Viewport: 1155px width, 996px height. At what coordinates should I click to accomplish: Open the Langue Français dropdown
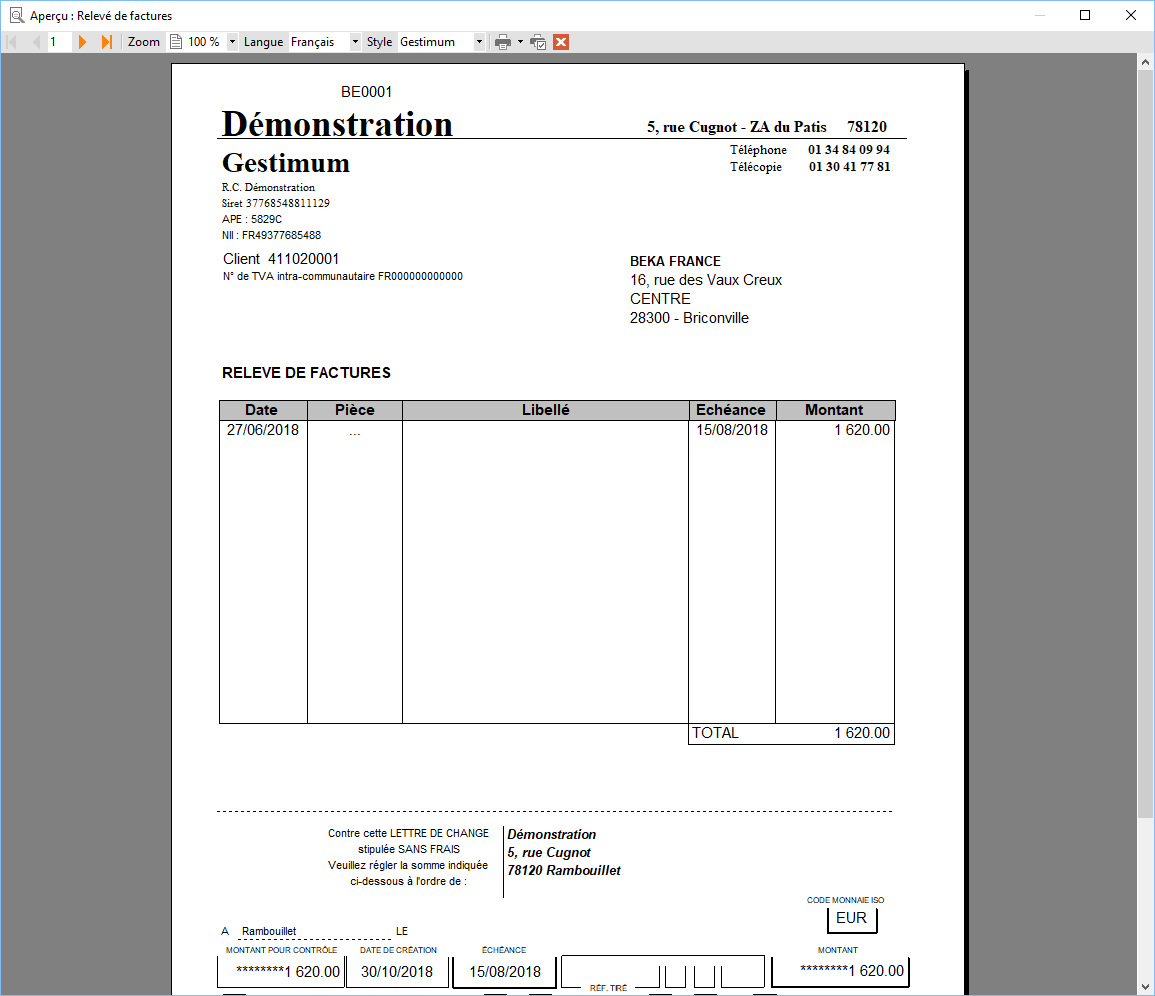pyautogui.click(x=355, y=42)
